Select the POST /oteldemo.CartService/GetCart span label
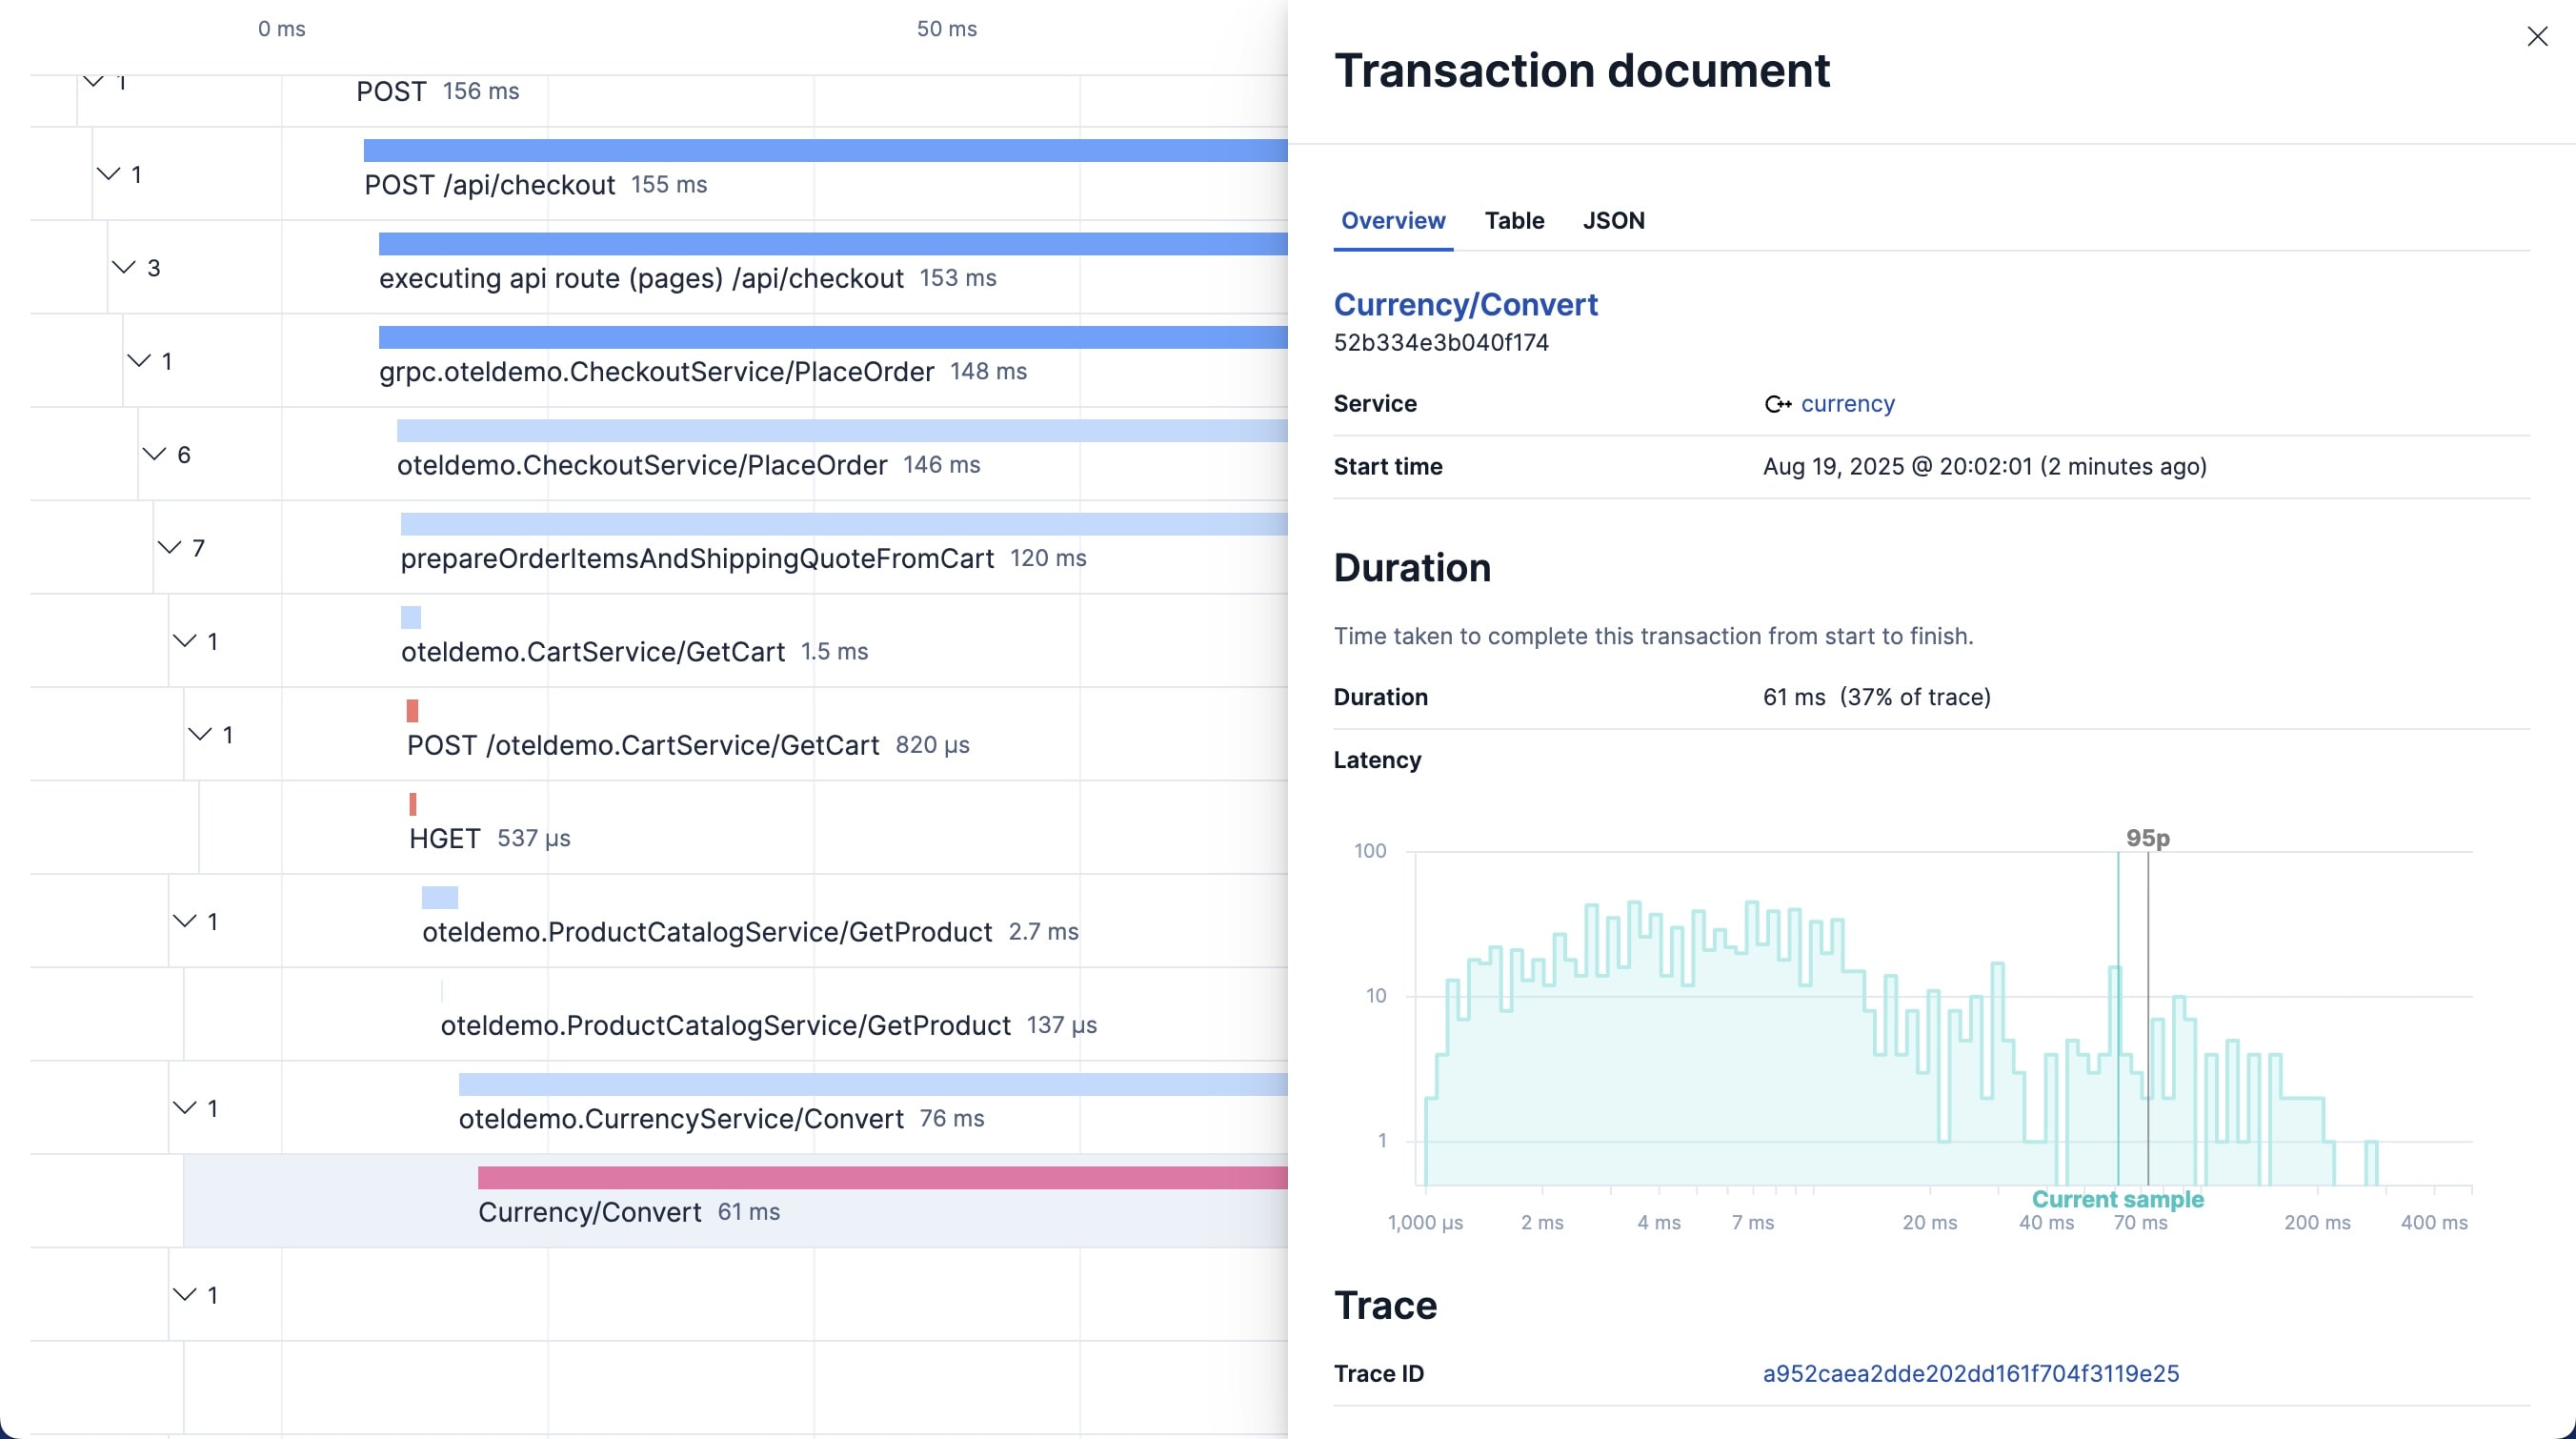2576x1439 pixels. (643, 745)
